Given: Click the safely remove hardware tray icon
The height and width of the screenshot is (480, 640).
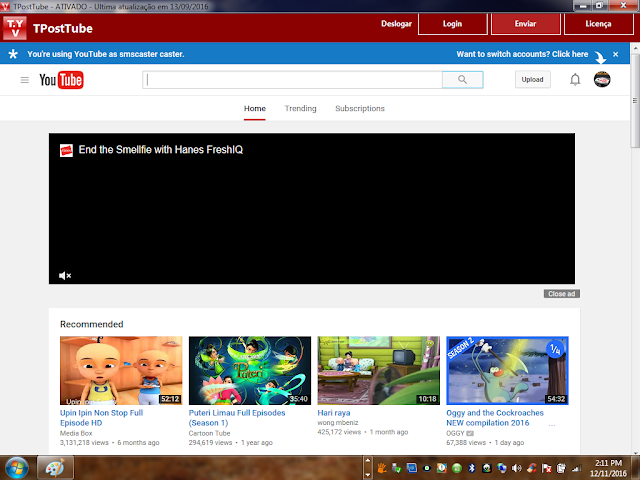Looking at the screenshot, I should click(x=396, y=468).
